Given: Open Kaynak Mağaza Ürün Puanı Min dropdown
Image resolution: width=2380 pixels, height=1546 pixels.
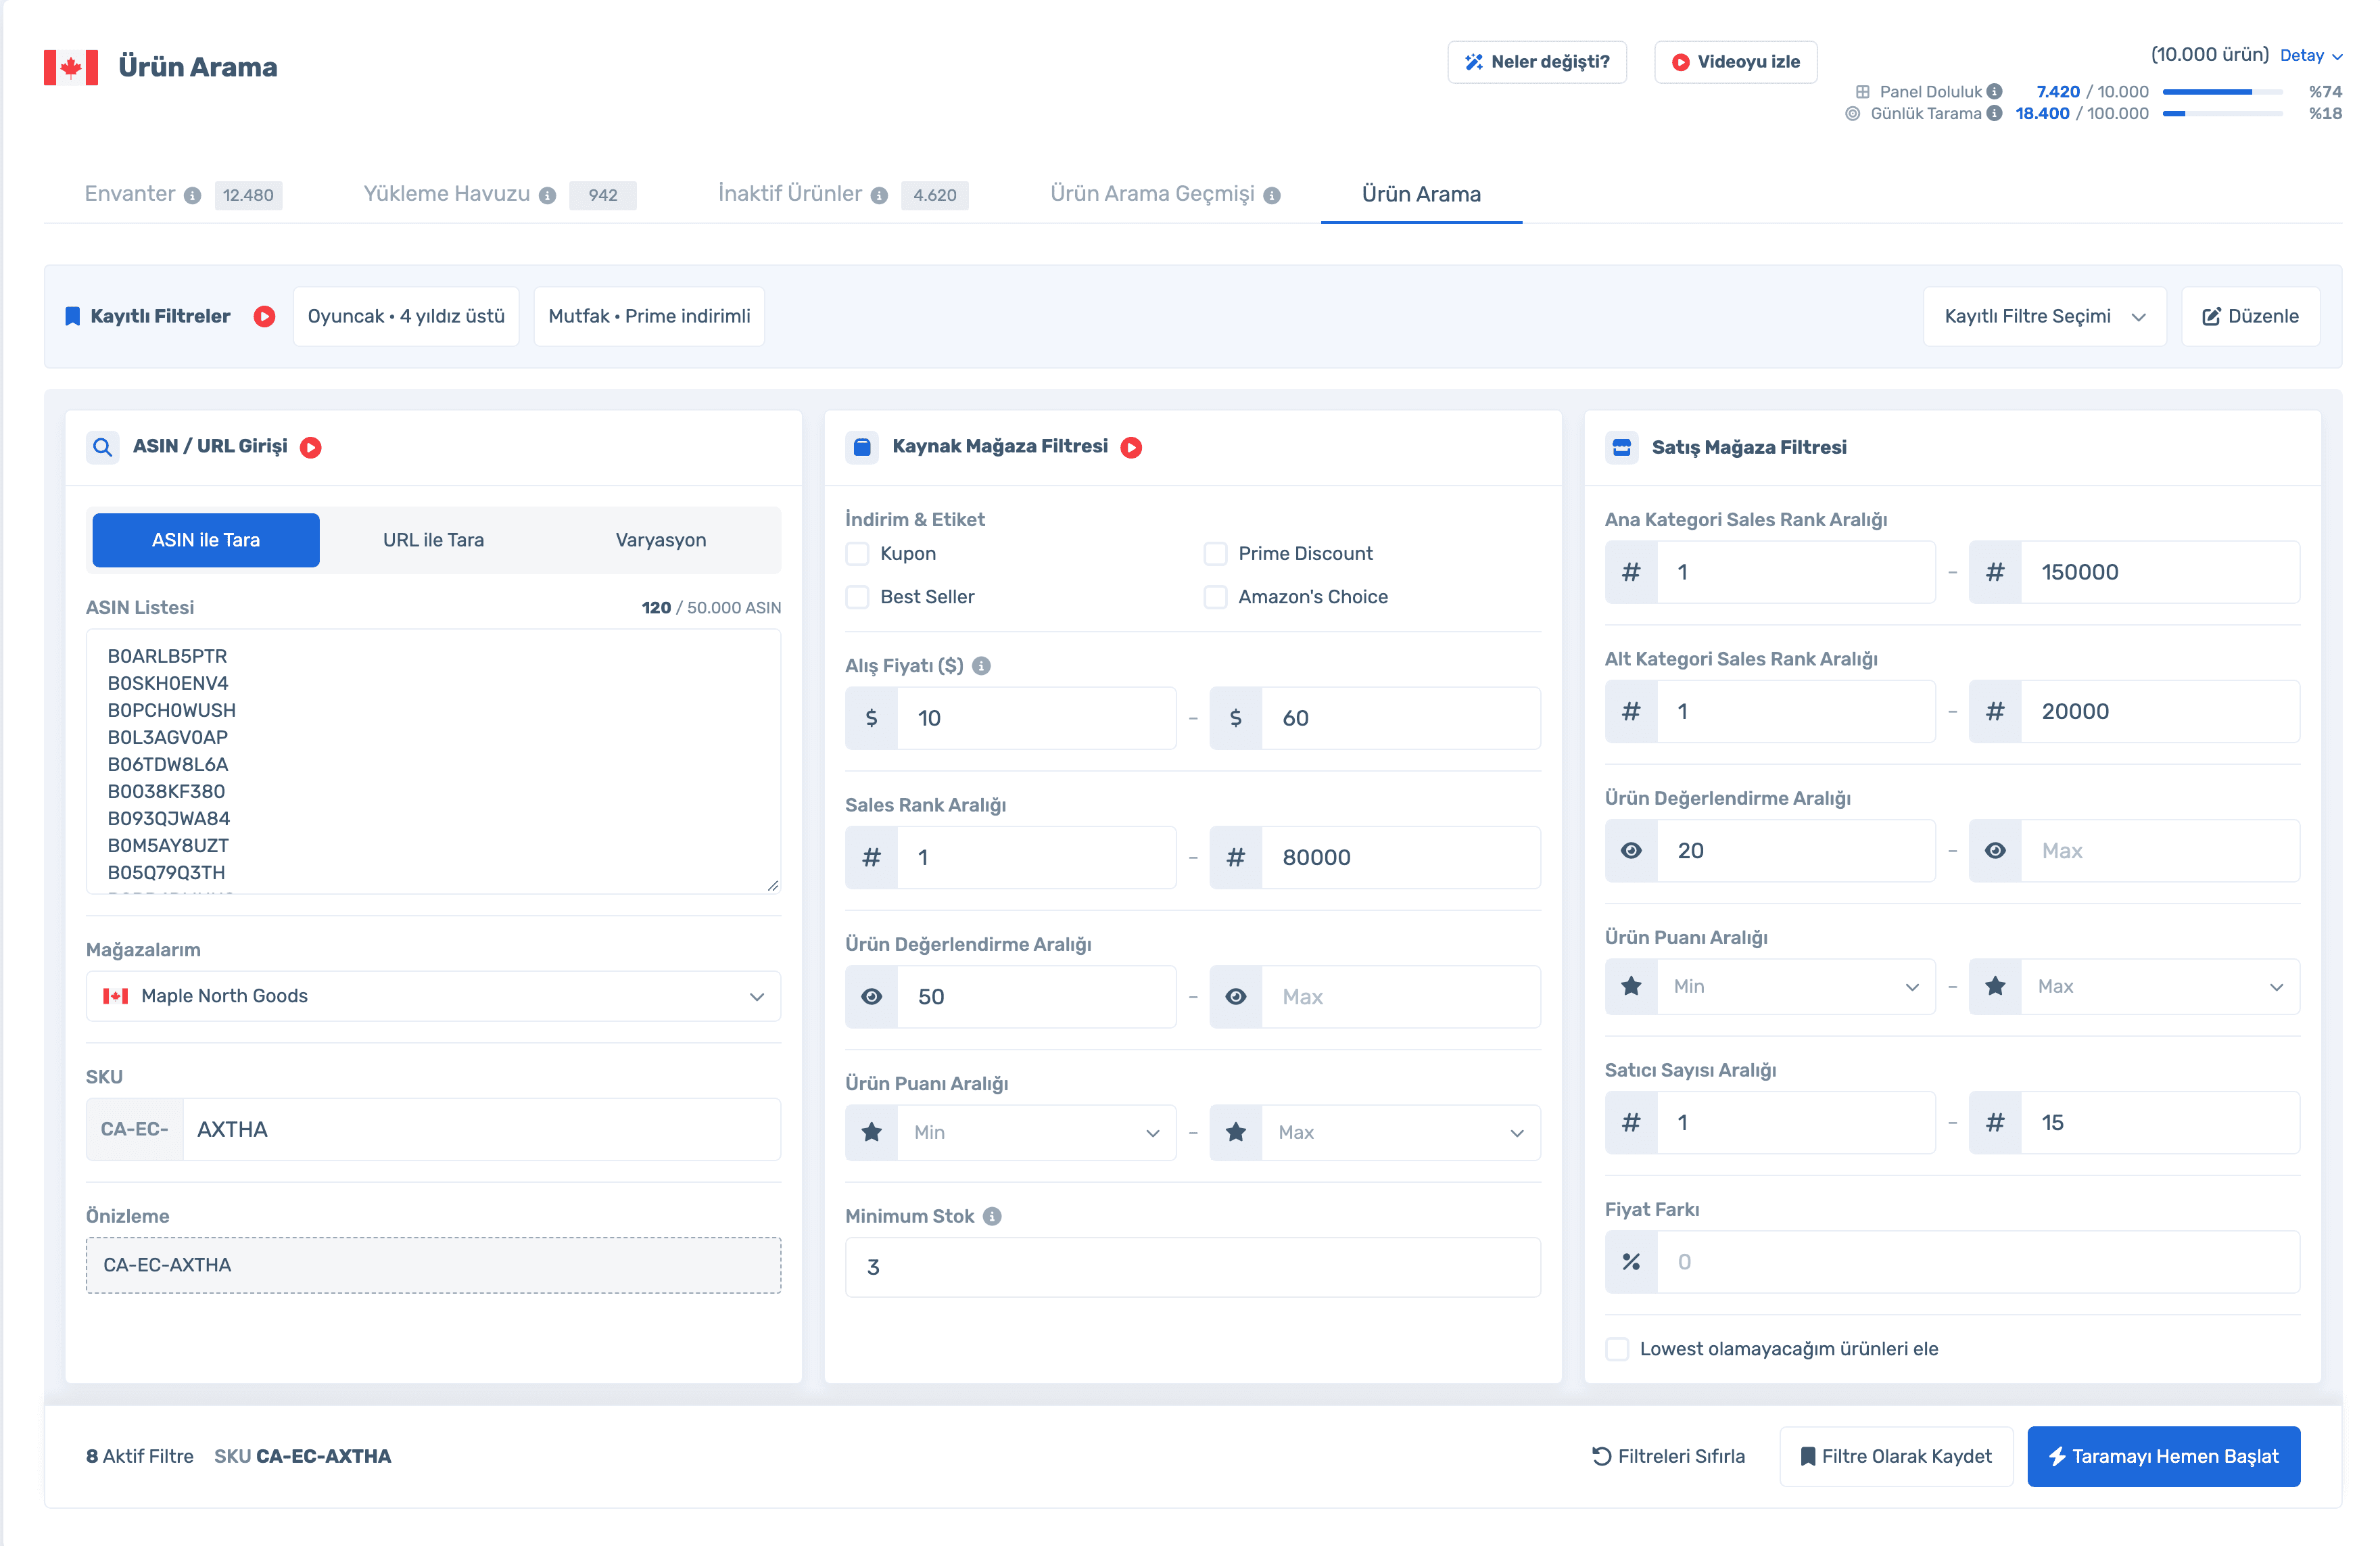Looking at the screenshot, I should coord(1036,1132).
